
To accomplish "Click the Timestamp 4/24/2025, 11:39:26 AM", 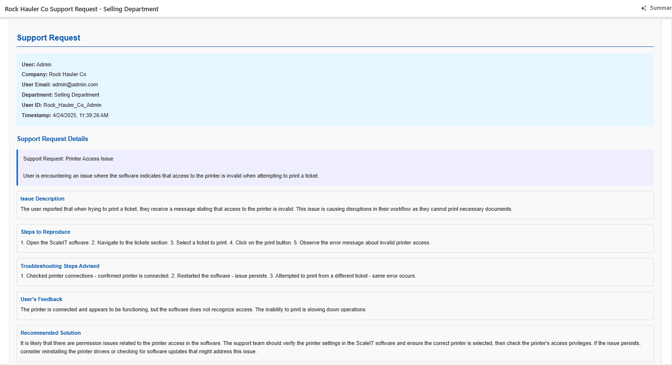I will (x=65, y=115).
